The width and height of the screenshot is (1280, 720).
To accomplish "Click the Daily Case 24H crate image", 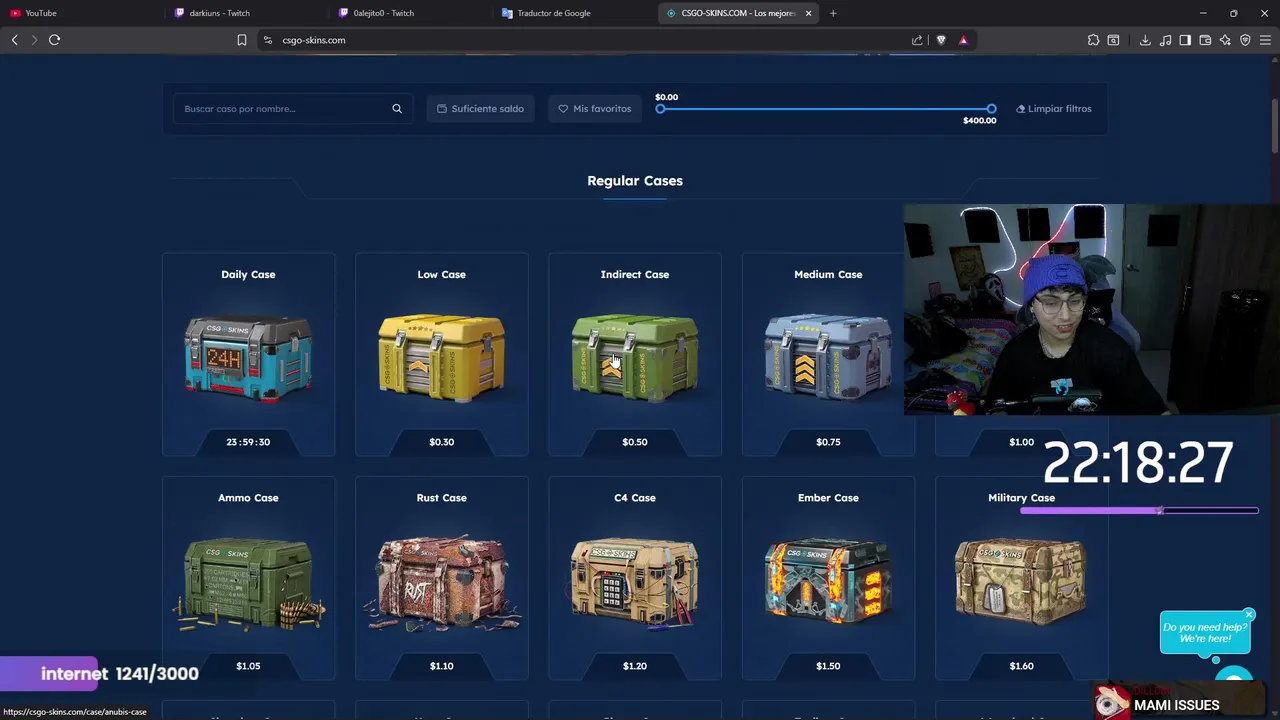I will coord(248,358).
